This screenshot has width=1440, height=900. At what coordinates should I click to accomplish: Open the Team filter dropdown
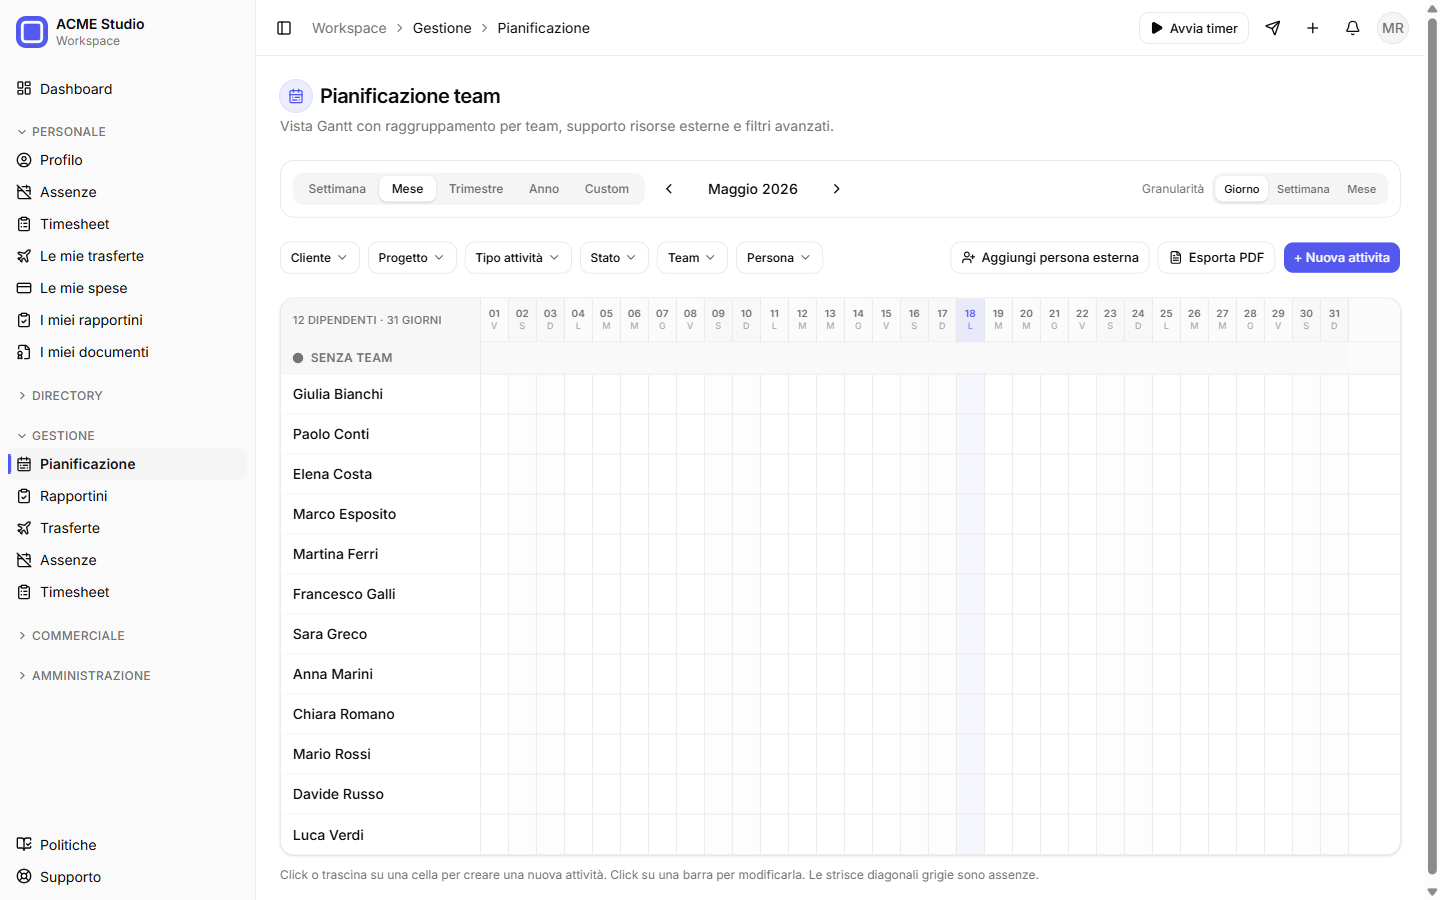(x=692, y=258)
